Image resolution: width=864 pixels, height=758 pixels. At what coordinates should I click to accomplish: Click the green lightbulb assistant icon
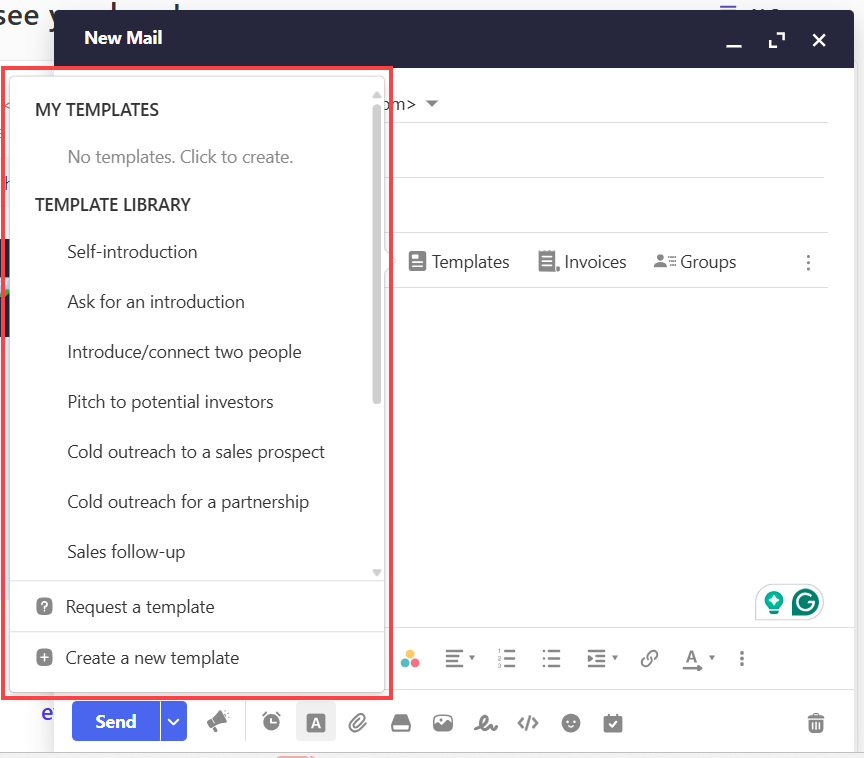(774, 602)
